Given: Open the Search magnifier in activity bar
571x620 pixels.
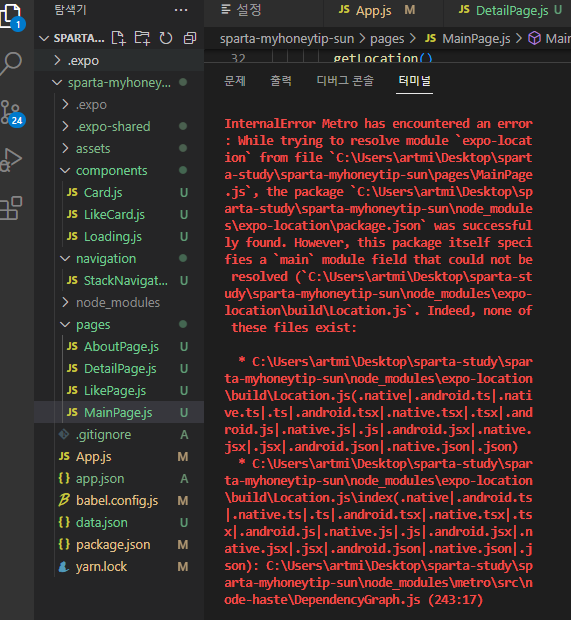Looking at the screenshot, I should click(11, 63).
